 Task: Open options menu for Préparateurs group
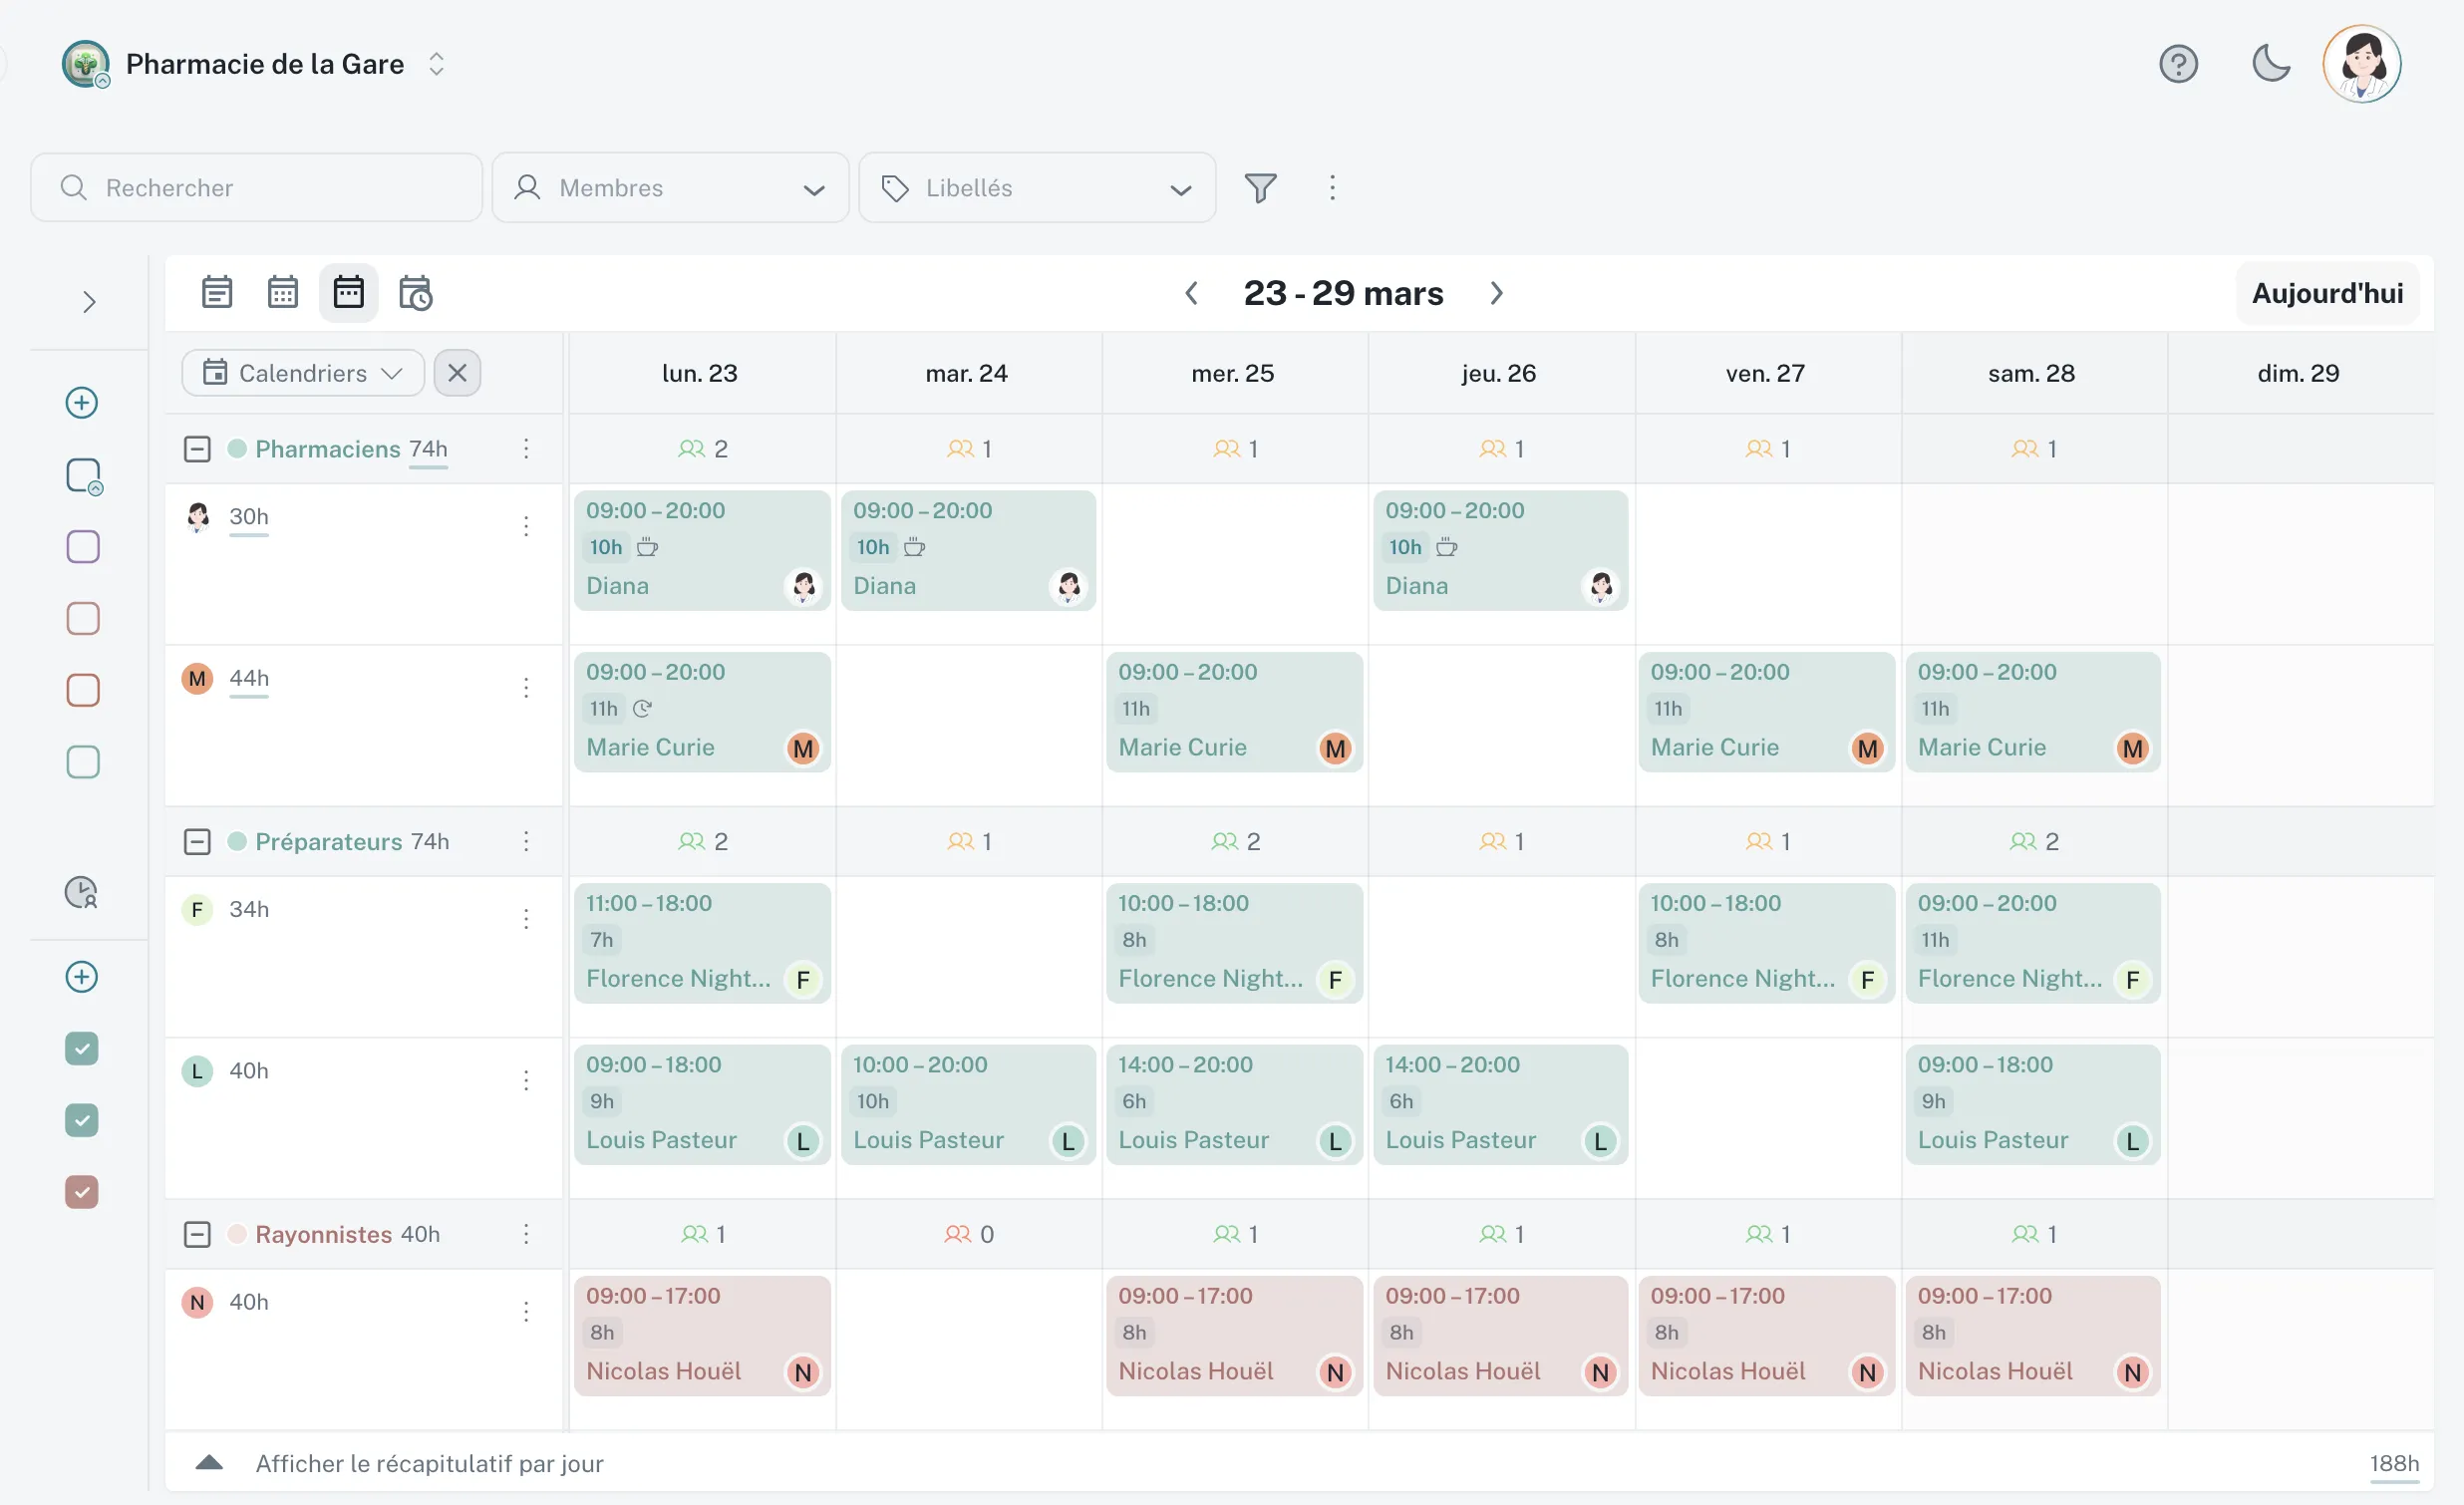pos(526,842)
